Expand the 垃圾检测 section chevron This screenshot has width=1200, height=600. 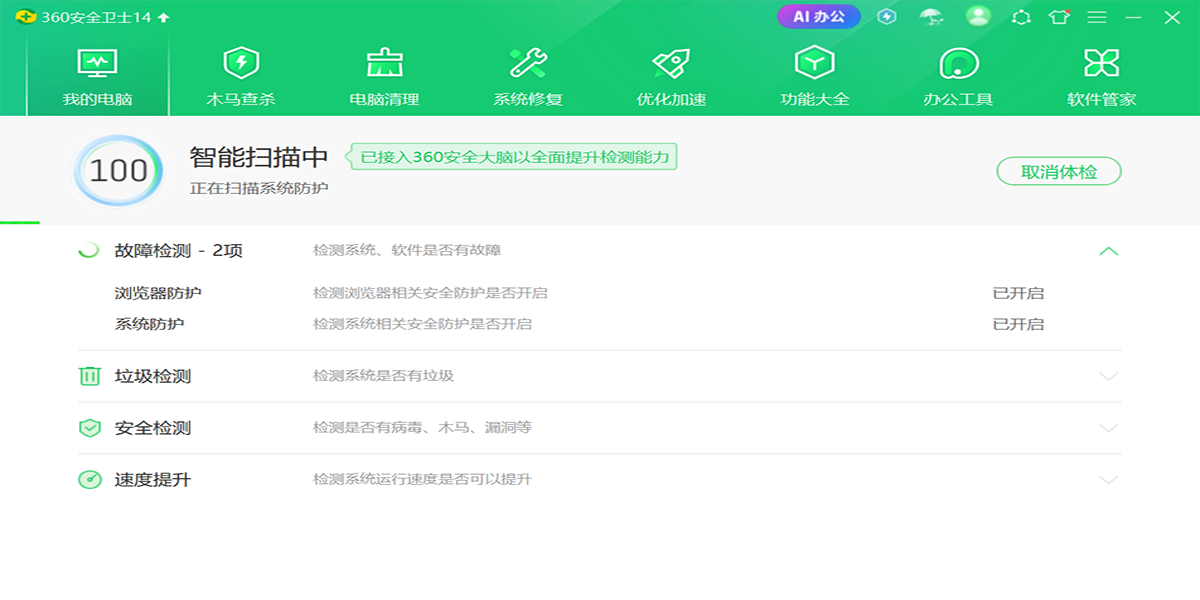point(1108,377)
